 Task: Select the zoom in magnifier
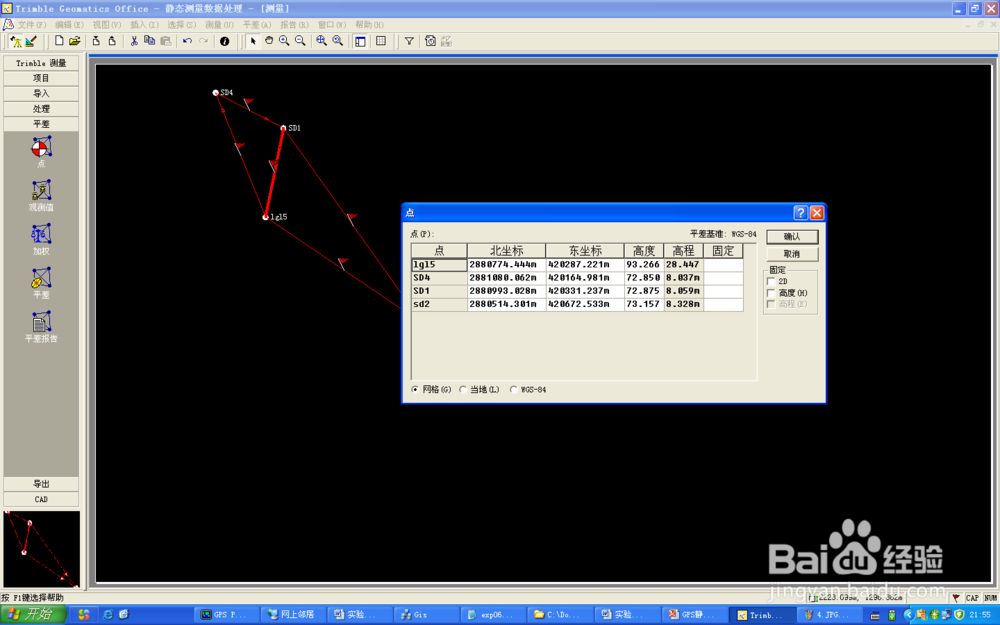pyautogui.click(x=284, y=41)
